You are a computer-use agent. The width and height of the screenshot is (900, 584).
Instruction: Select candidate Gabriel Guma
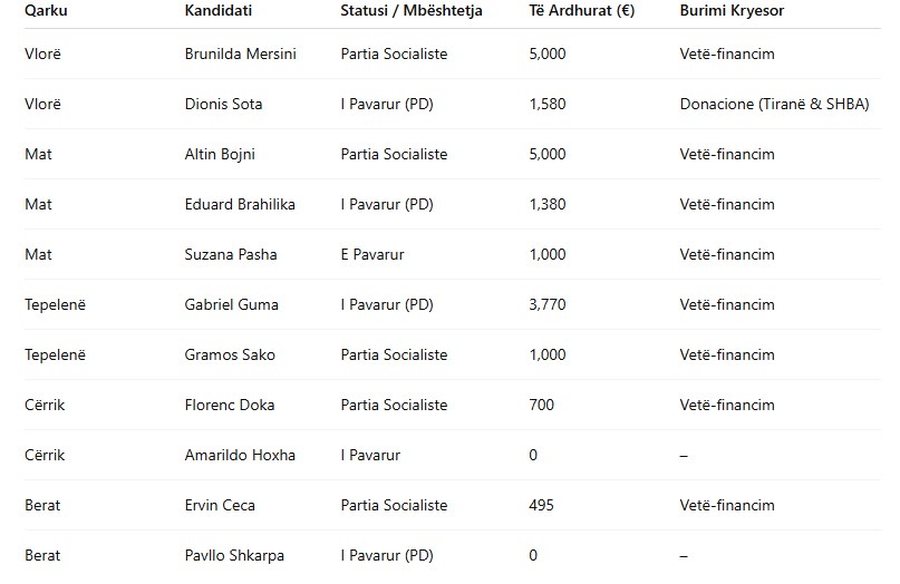click(232, 304)
